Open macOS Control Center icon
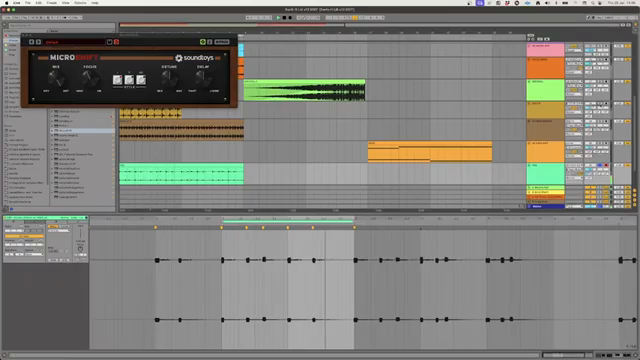This screenshot has height=360, width=640. tap(600, 3)
